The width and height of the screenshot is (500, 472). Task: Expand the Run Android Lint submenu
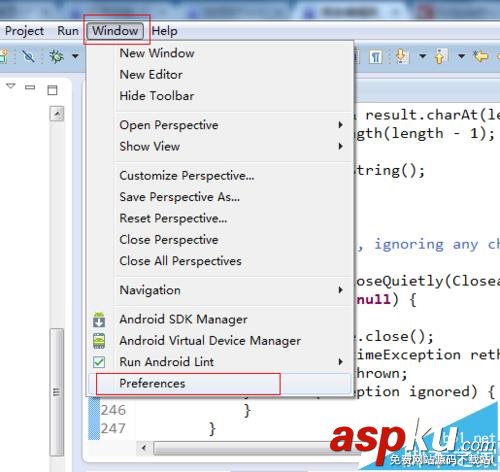(219, 362)
